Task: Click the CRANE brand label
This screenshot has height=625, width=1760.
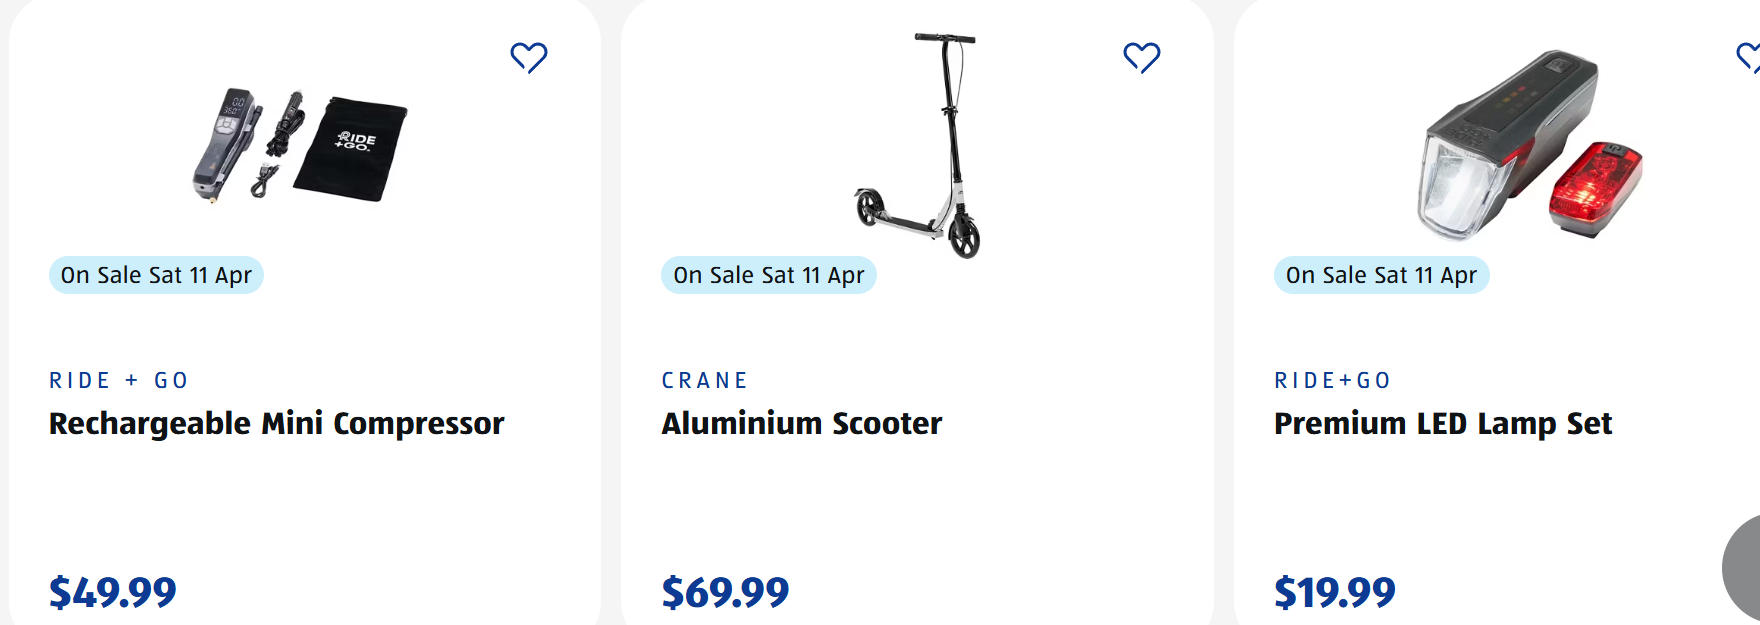Action: [705, 381]
